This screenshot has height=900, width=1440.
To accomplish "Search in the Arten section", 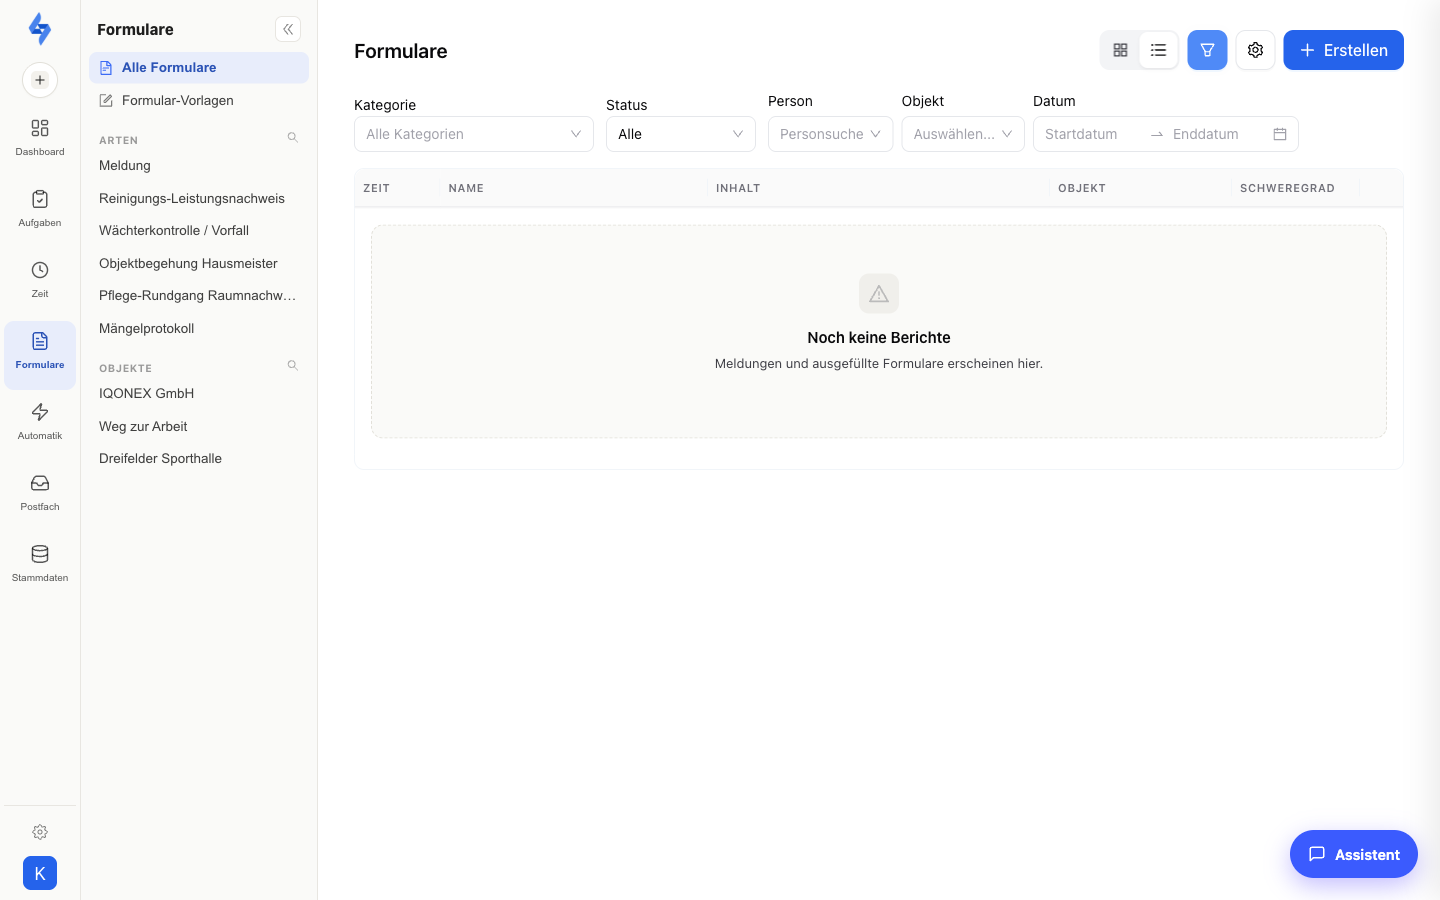I will click(x=293, y=138).
